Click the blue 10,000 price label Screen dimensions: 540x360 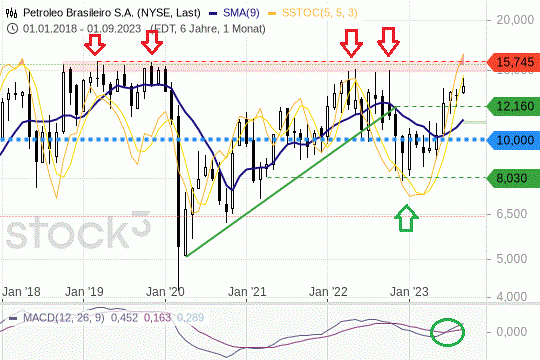point(513,140)
